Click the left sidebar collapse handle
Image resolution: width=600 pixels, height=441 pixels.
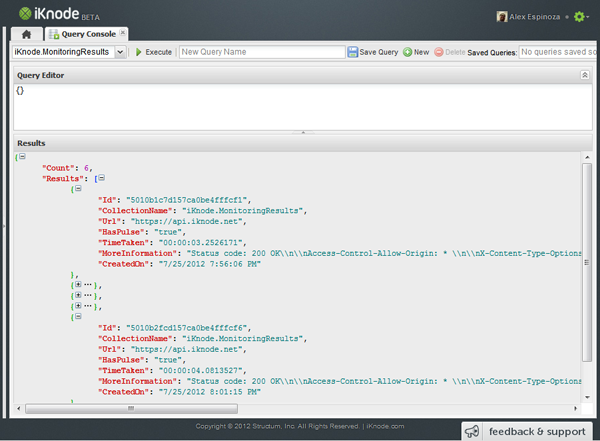pos(4,226)
